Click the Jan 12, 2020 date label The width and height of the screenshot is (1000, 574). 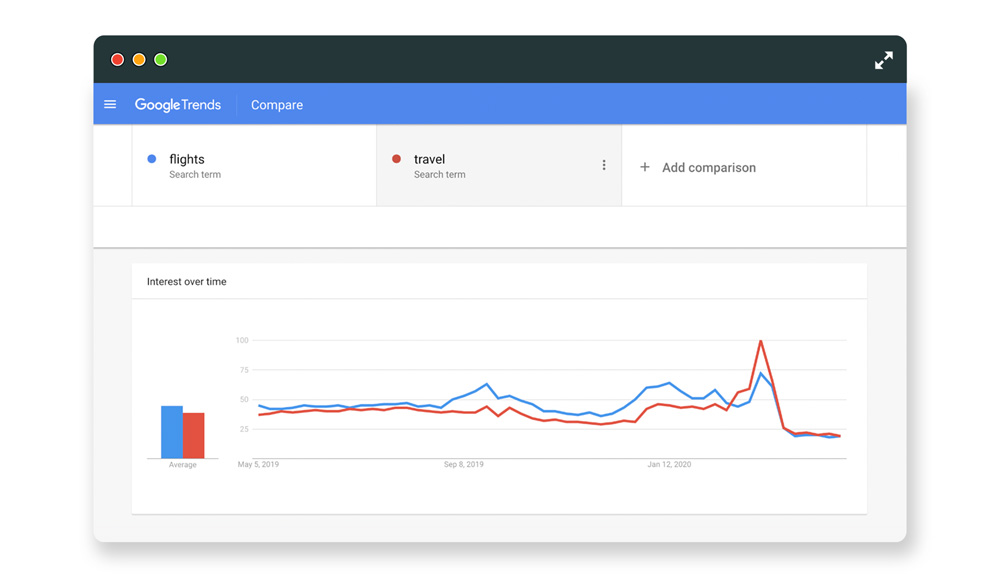pos(669,465)
